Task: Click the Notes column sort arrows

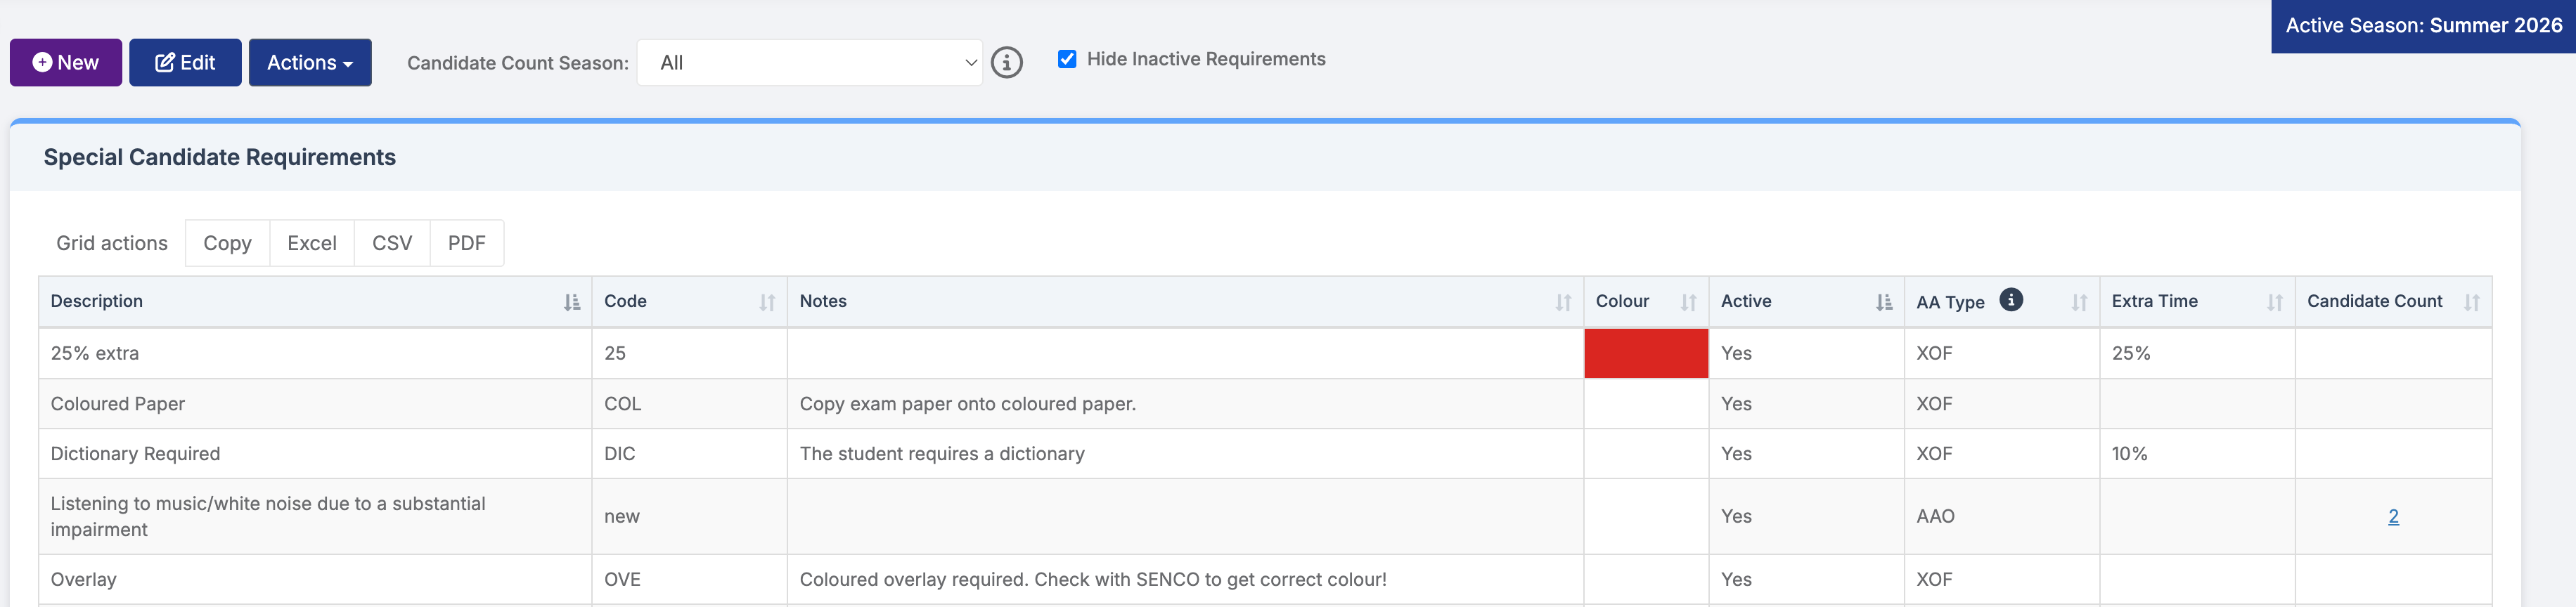Action: coord(1562,302)
